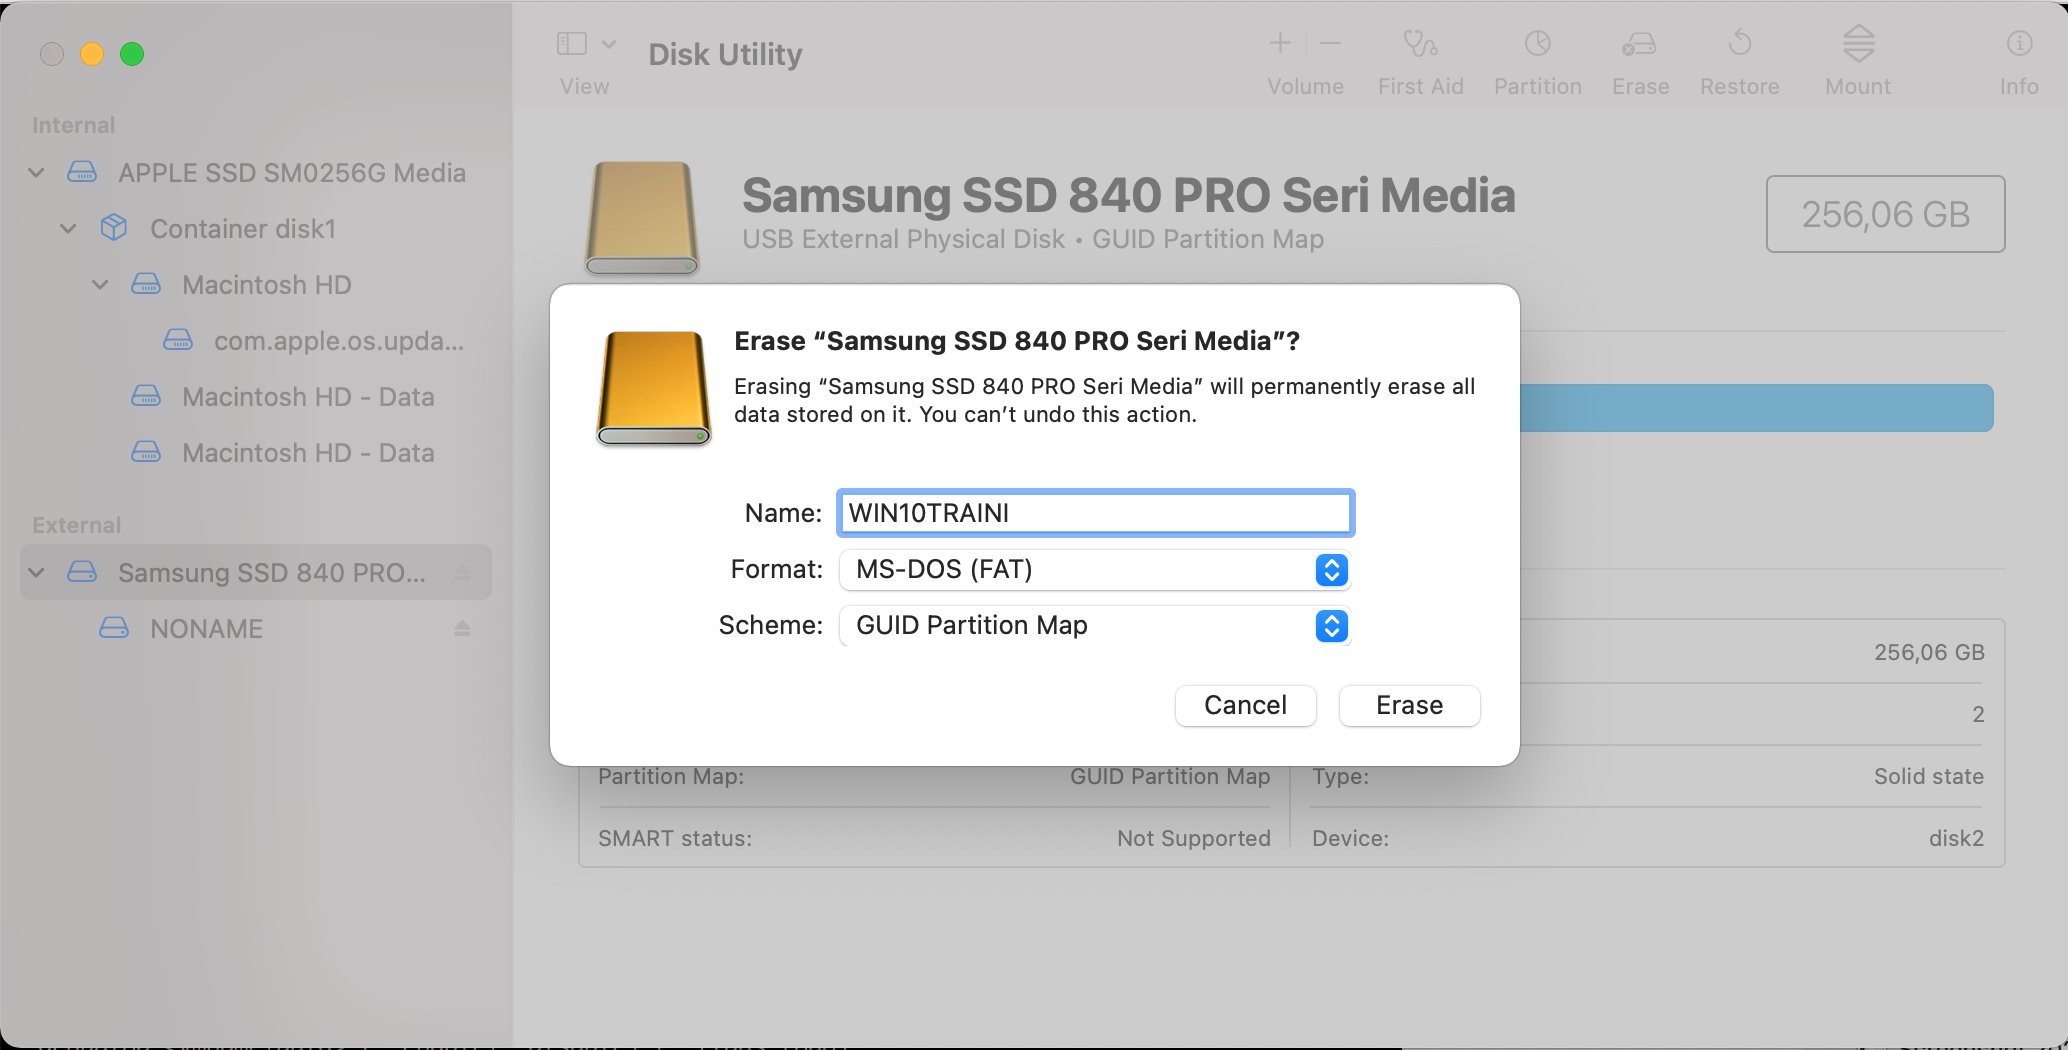Click the Mount toolbar icon

tap(1858, 43)
